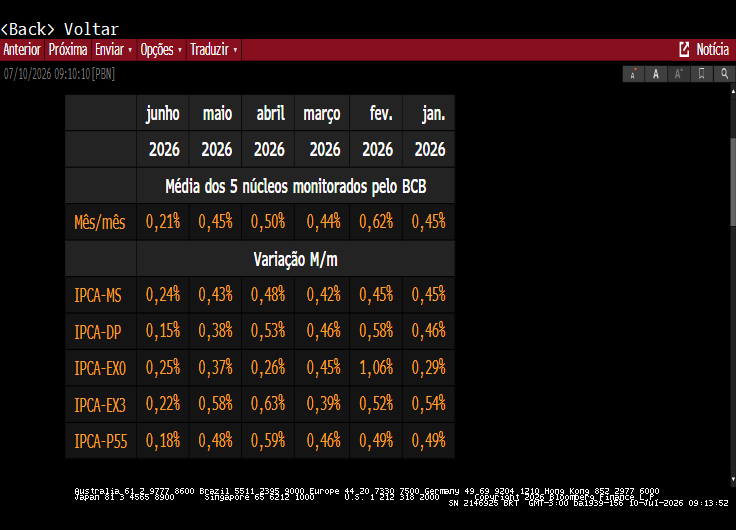
Task: Click Mês/mês abril value 0,50%
Action: tap(268, 222)
